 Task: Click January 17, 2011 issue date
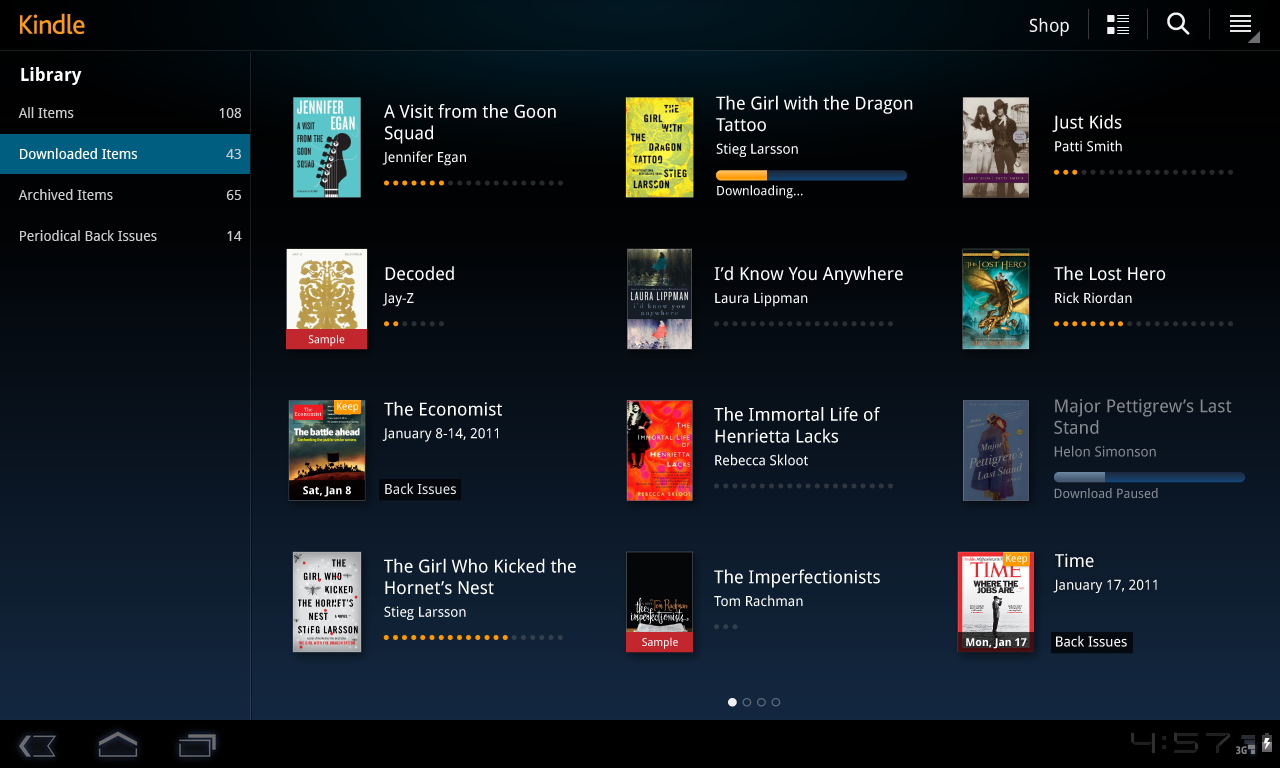coord(1106,585)
